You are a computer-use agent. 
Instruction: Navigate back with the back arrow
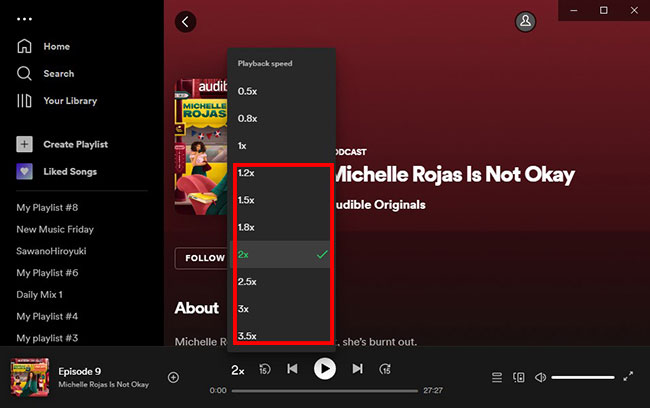(185, 22)
